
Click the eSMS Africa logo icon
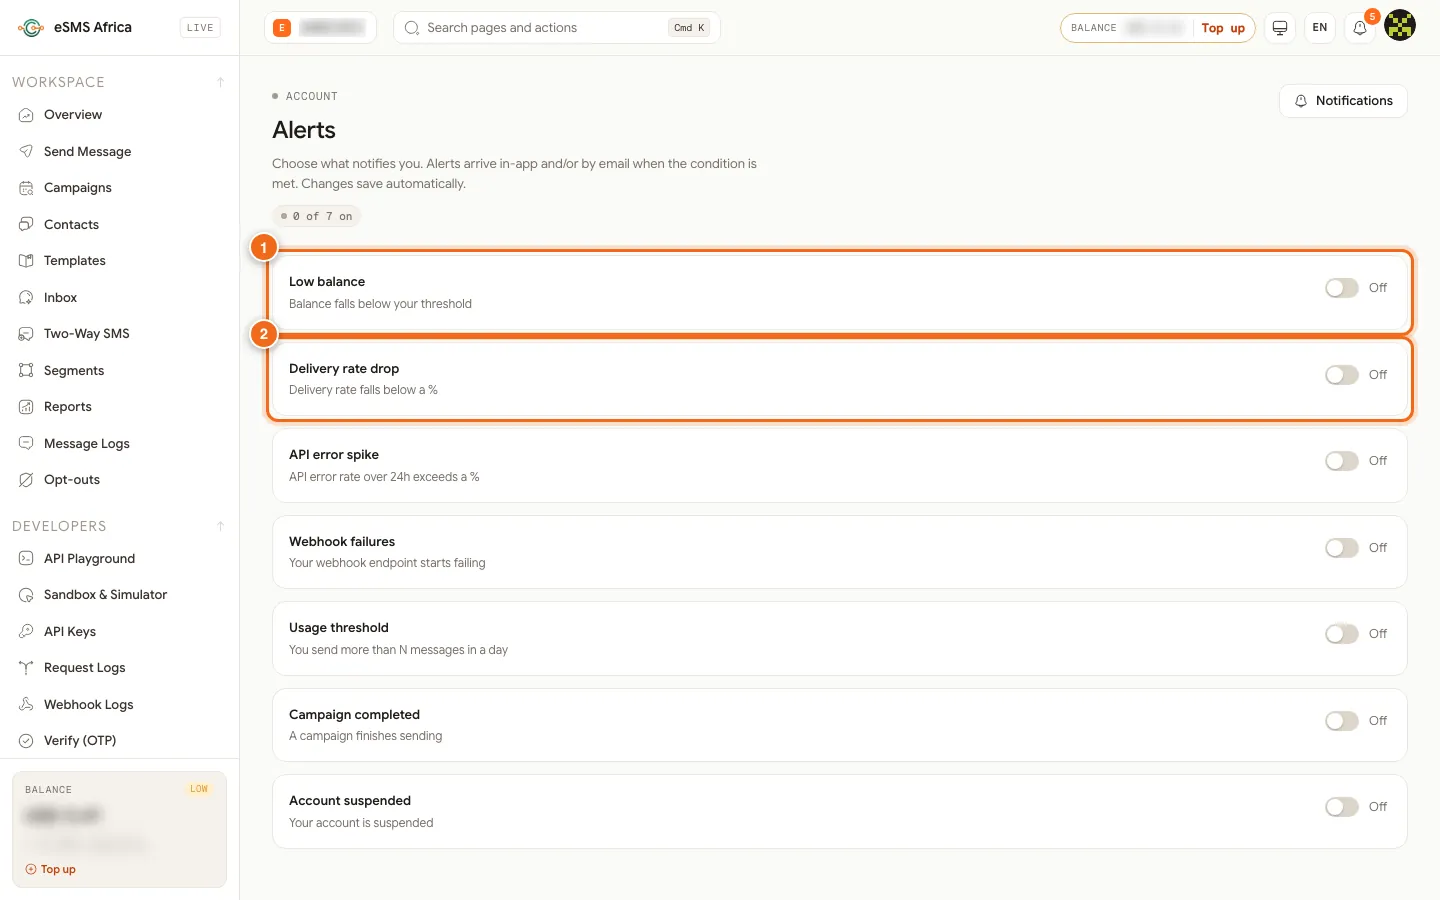[x=31, y=28]
